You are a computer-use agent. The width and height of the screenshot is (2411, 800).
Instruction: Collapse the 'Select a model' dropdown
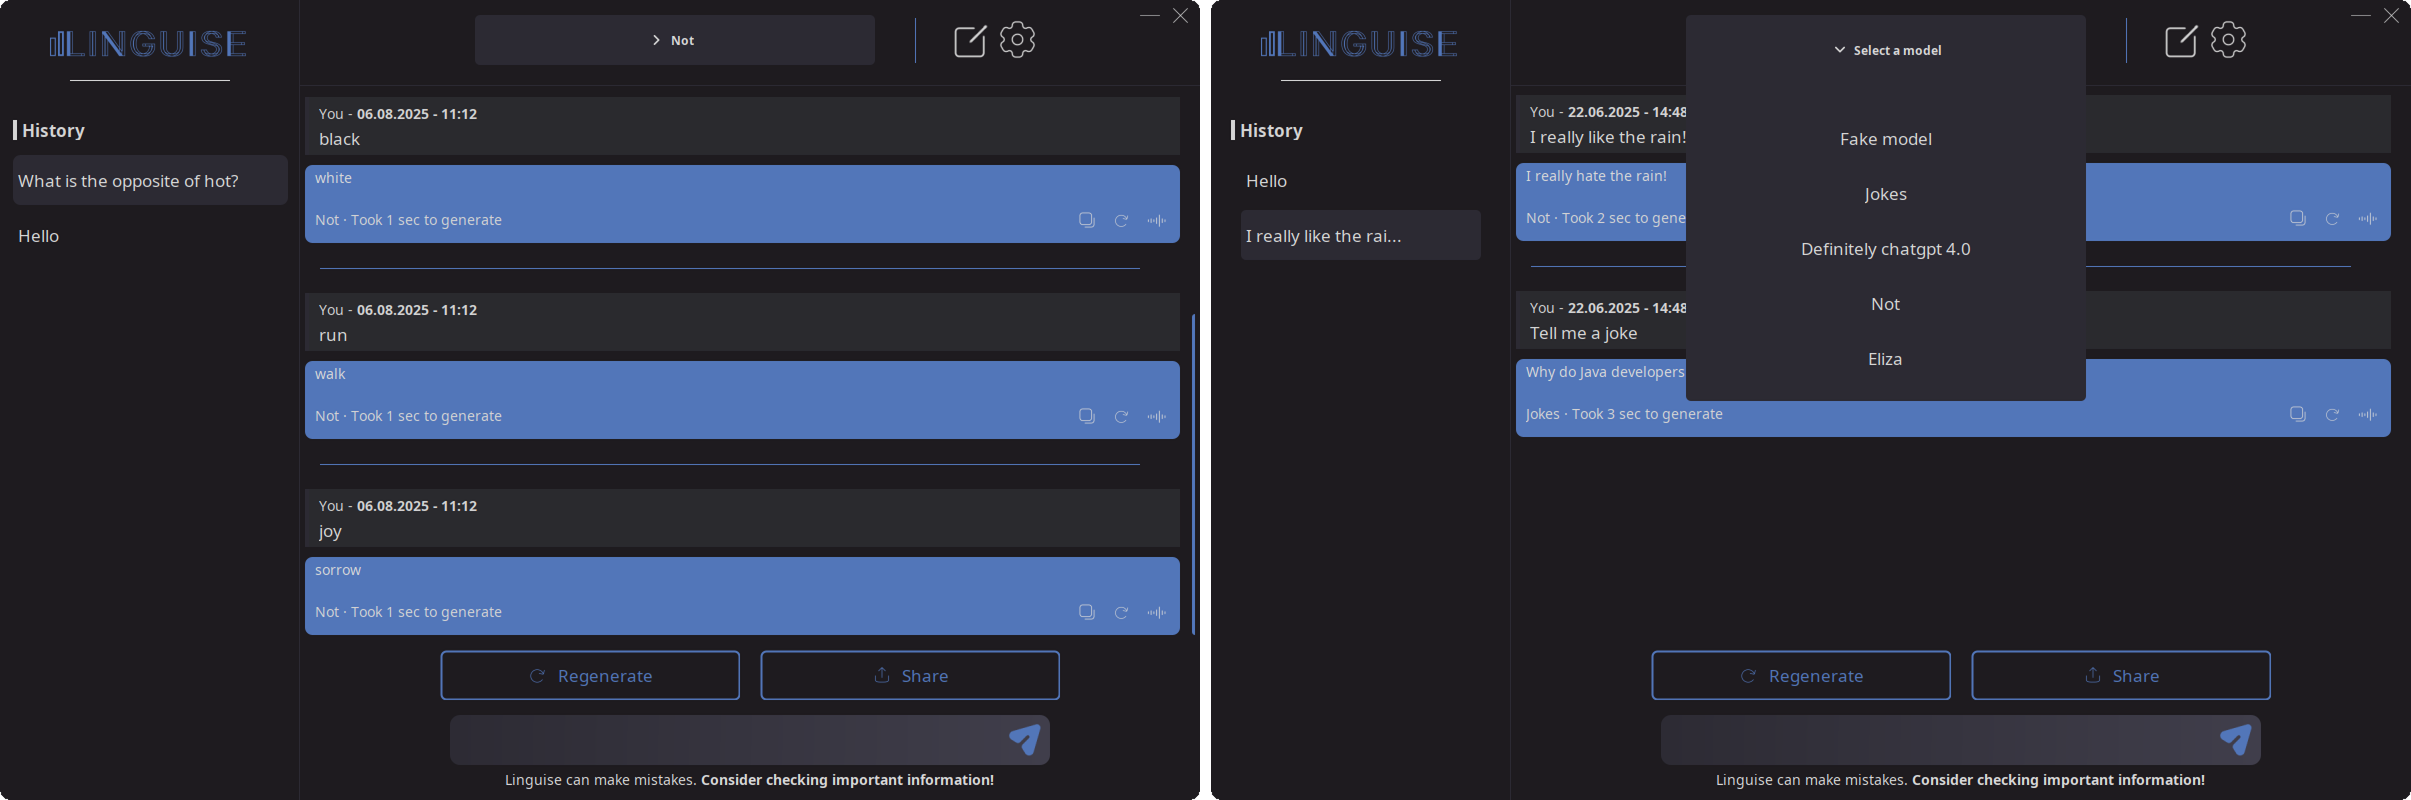1886,50
